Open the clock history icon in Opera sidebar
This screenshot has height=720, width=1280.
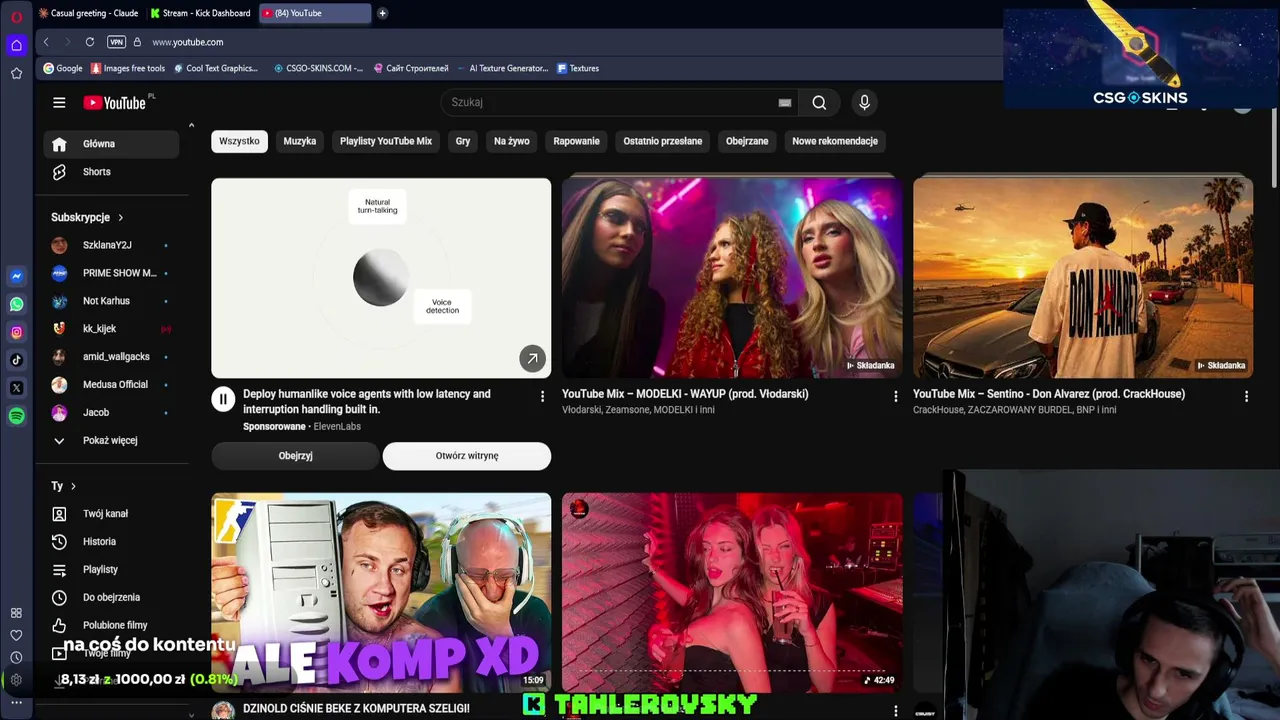[16, 657]
